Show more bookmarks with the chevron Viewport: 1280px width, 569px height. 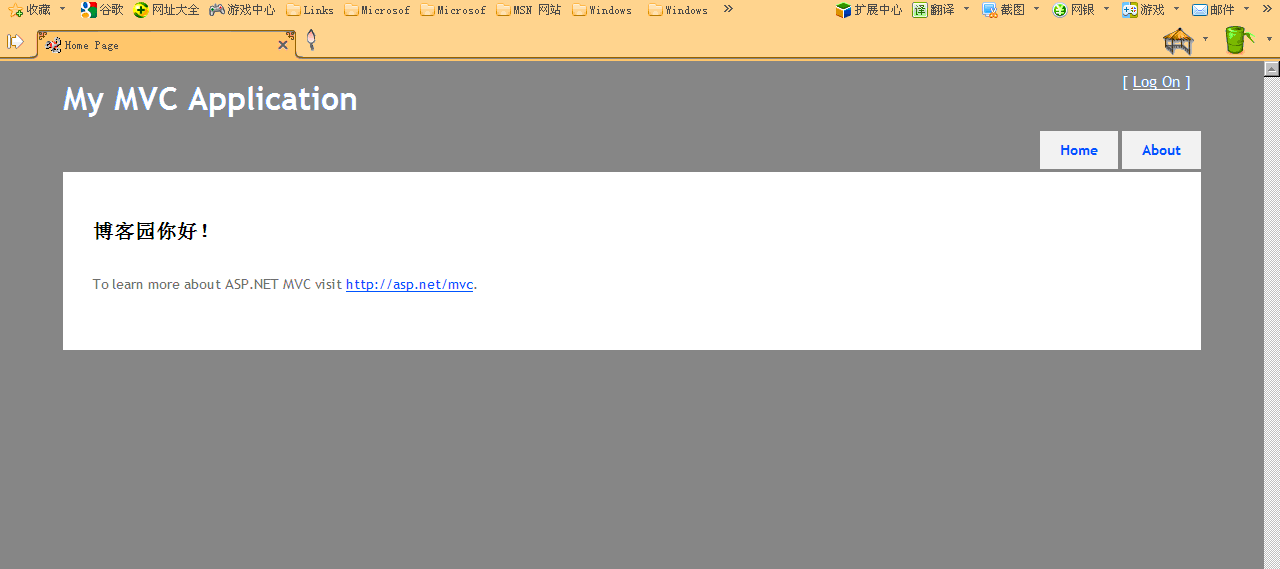(728, 9)
